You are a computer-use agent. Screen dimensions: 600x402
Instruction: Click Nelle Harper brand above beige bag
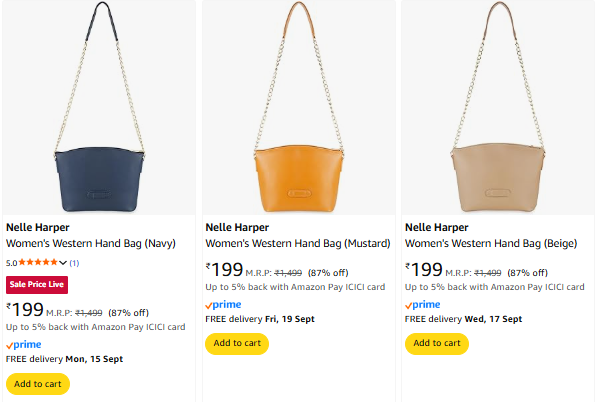point(437,227)
